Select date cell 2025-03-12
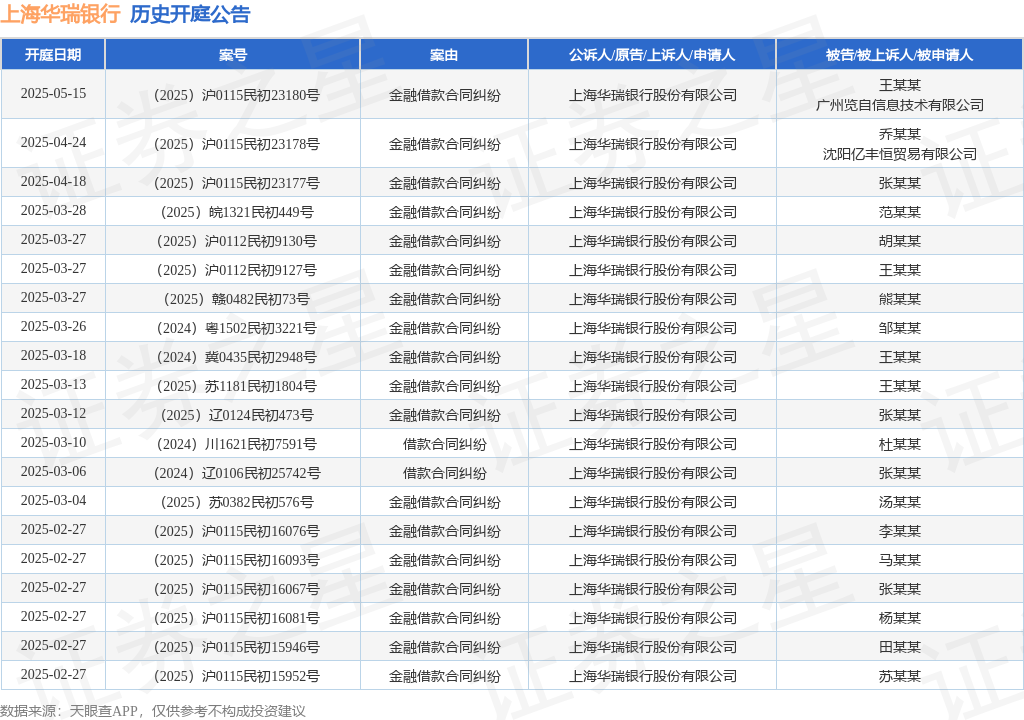 point(53,414)
